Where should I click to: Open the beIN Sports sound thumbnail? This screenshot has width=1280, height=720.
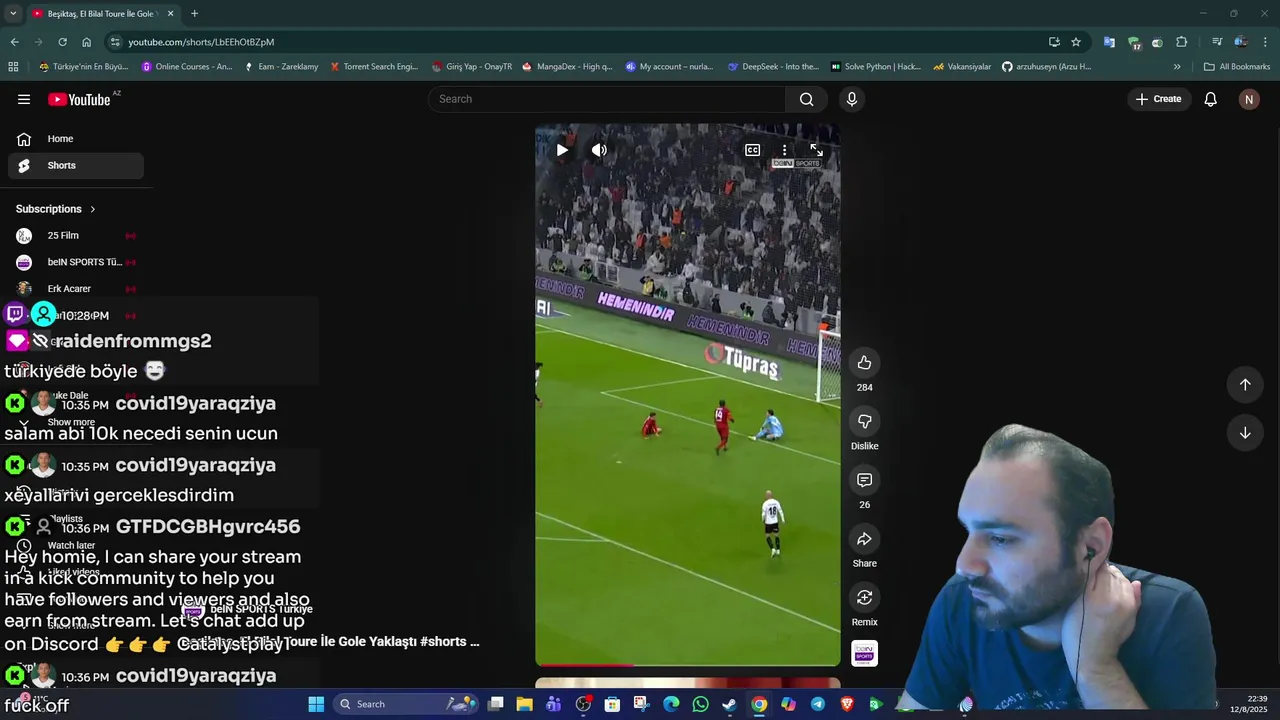864,654
